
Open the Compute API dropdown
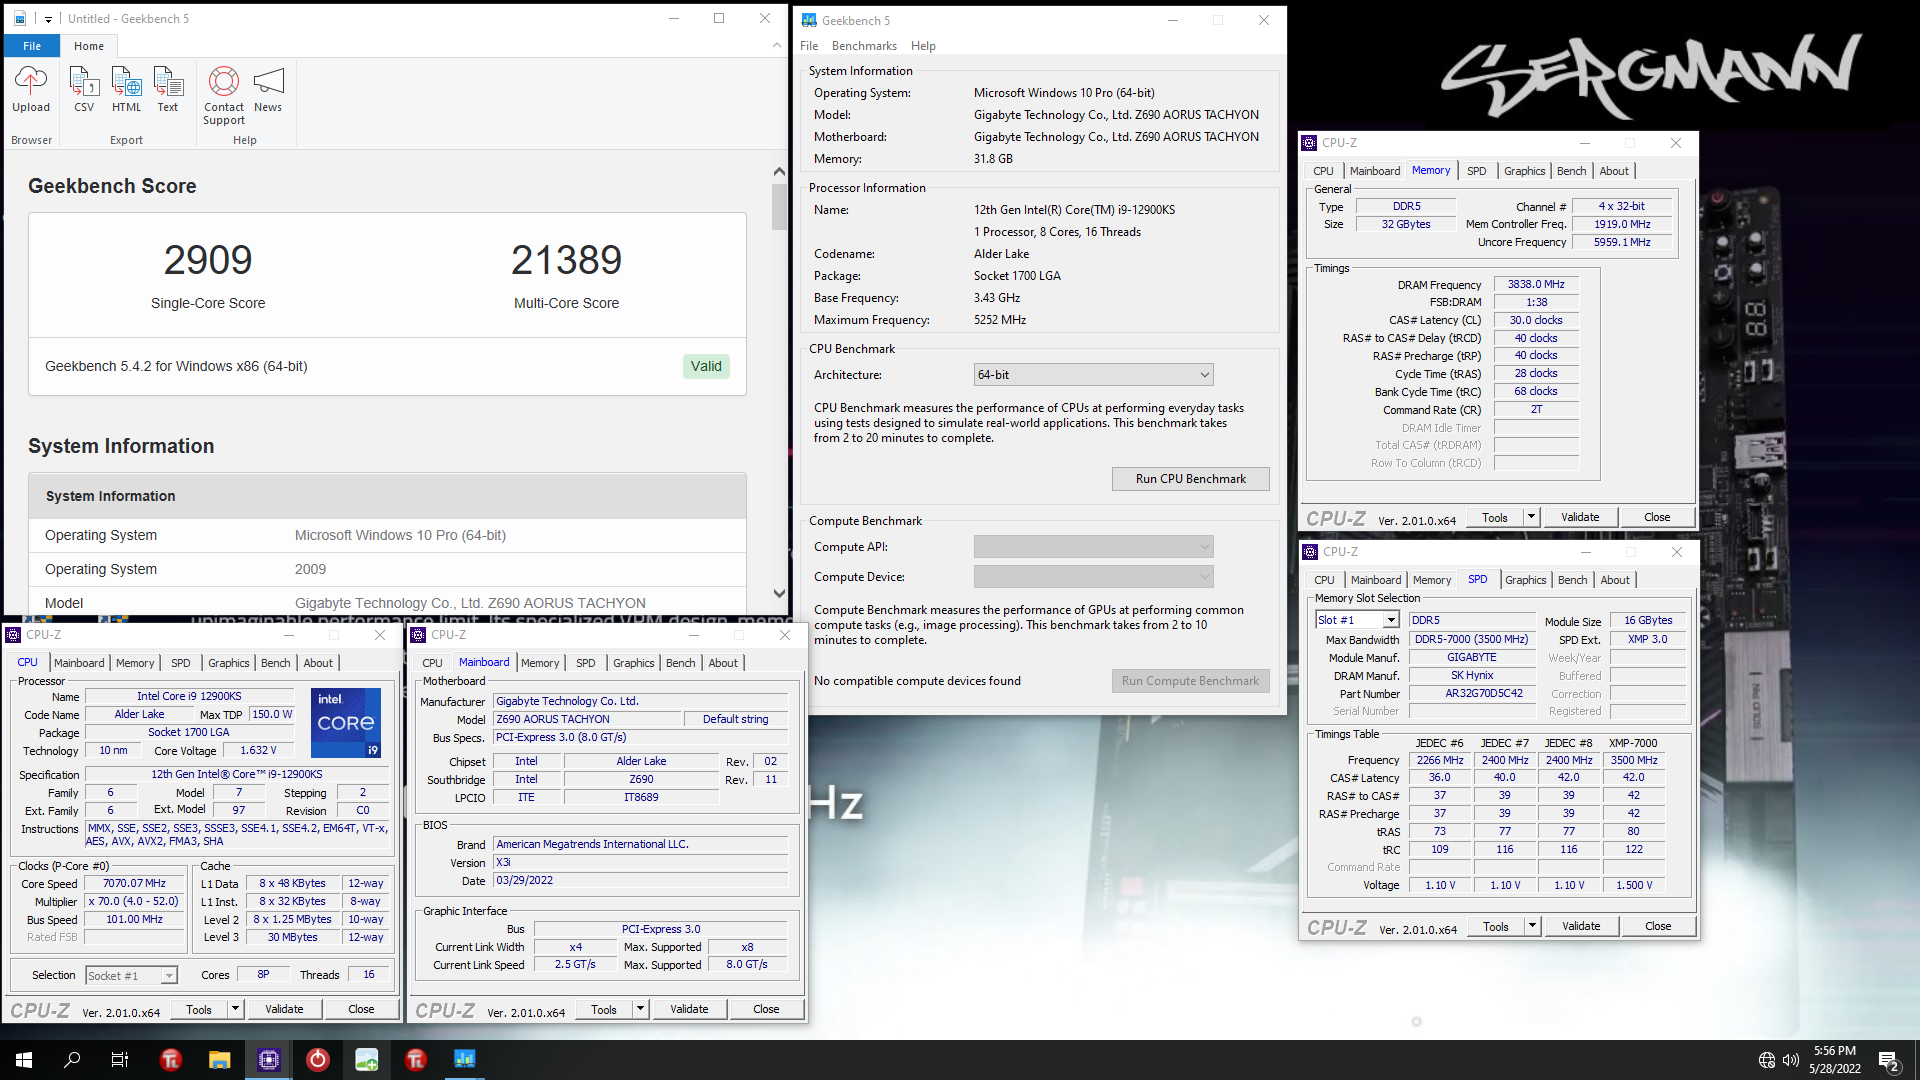1093,547
